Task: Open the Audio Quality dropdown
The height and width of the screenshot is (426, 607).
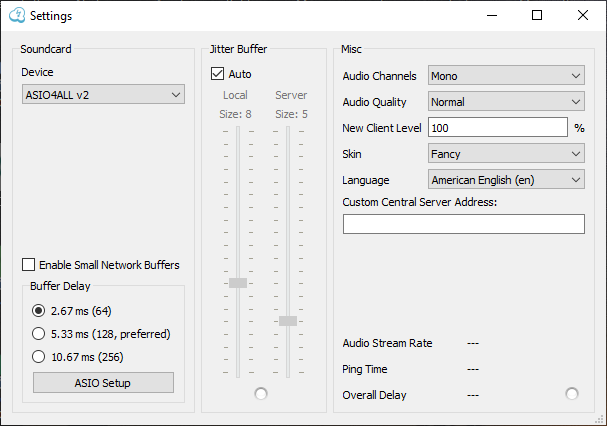Action: point(506,101)
